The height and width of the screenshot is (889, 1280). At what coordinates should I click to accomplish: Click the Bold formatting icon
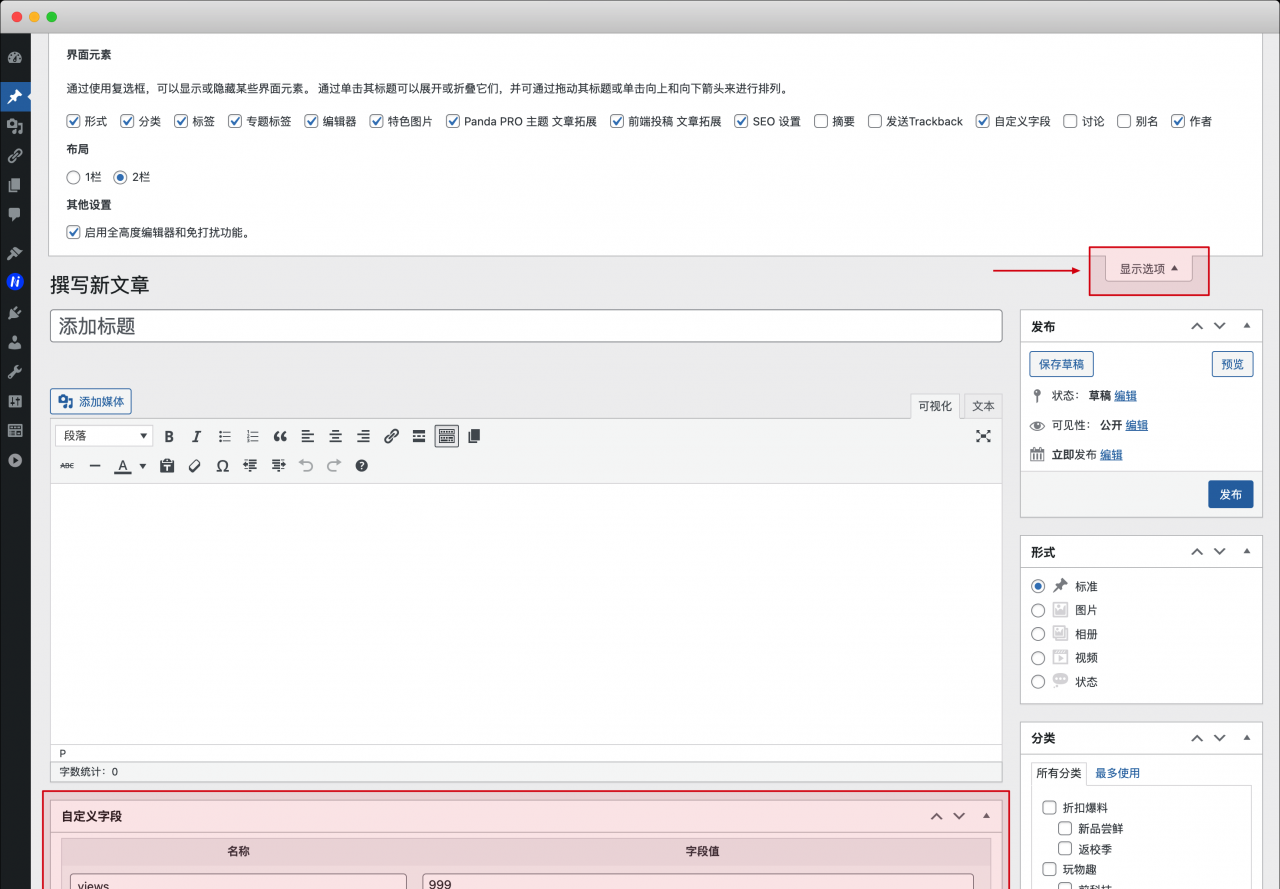click(x=169, y=436)
